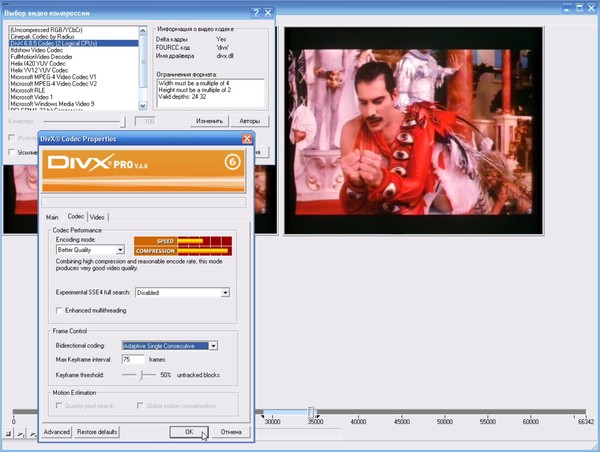
Task: Click the Отмена cancel button
Action: pyautogui.click(x=231, y=432)
